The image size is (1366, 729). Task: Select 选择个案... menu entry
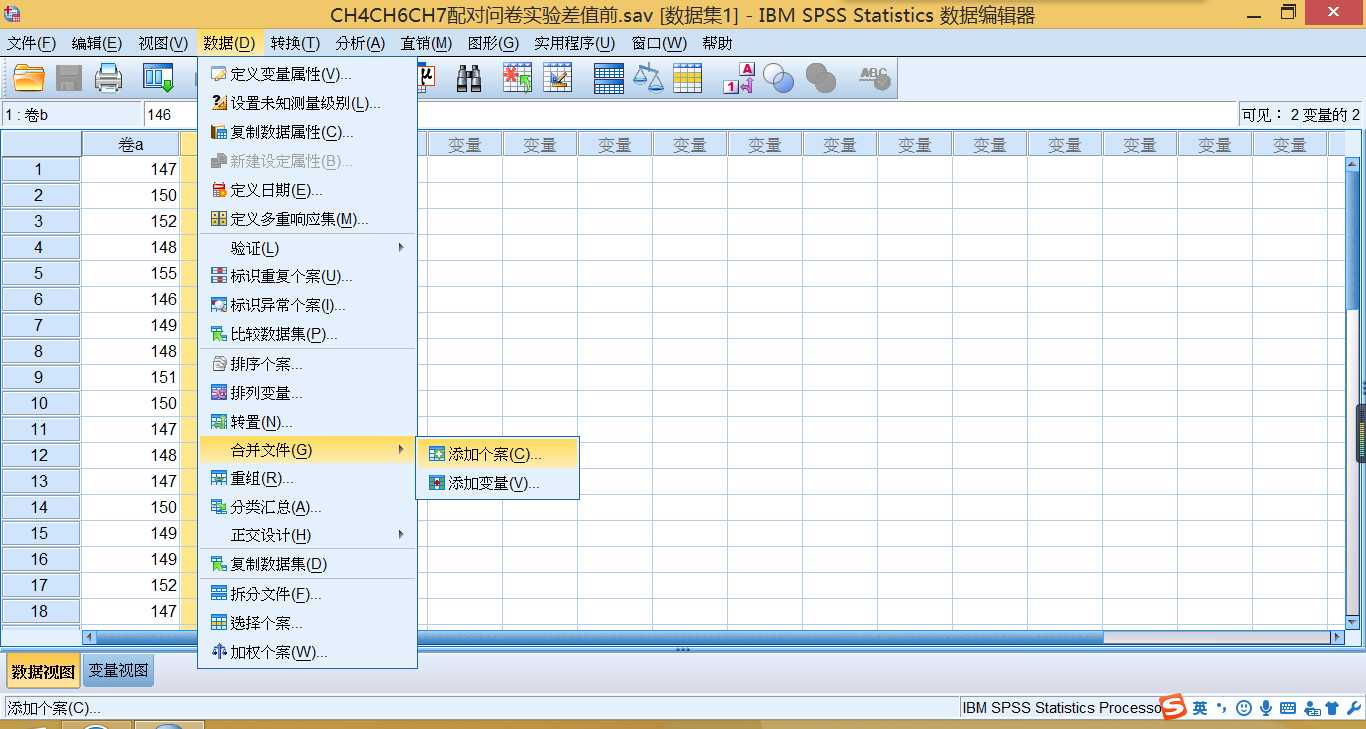click(307, 623)
